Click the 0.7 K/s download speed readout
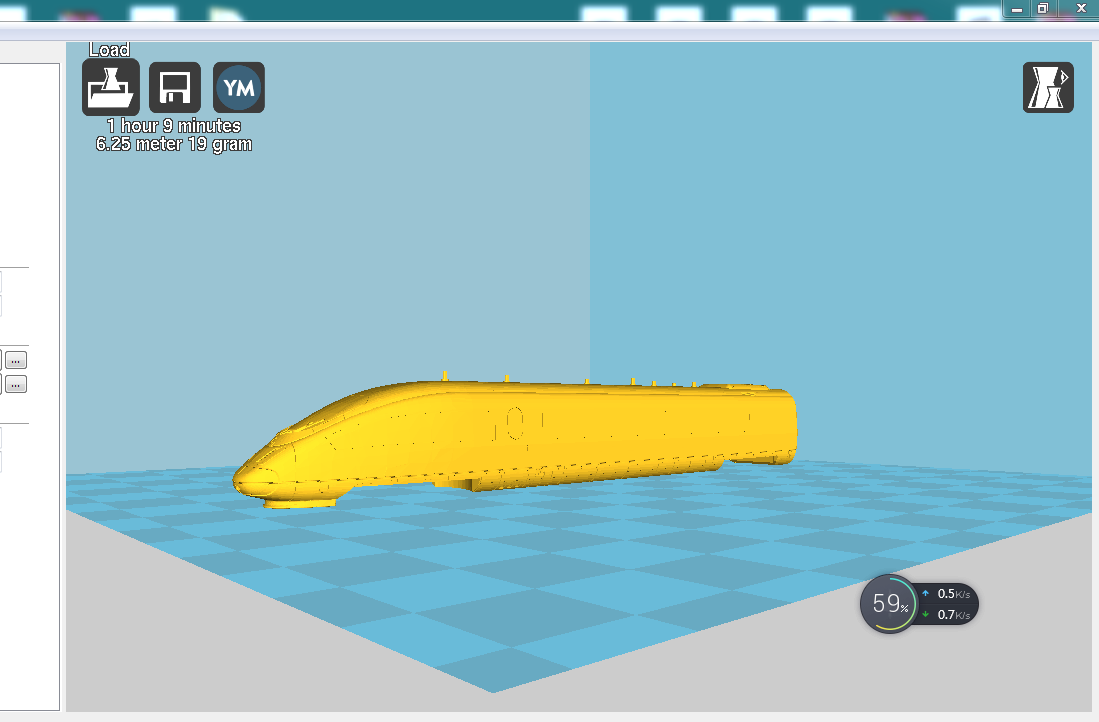This screenshot has width=1099, height=722. pyautogui.click(x=953, y=615)
